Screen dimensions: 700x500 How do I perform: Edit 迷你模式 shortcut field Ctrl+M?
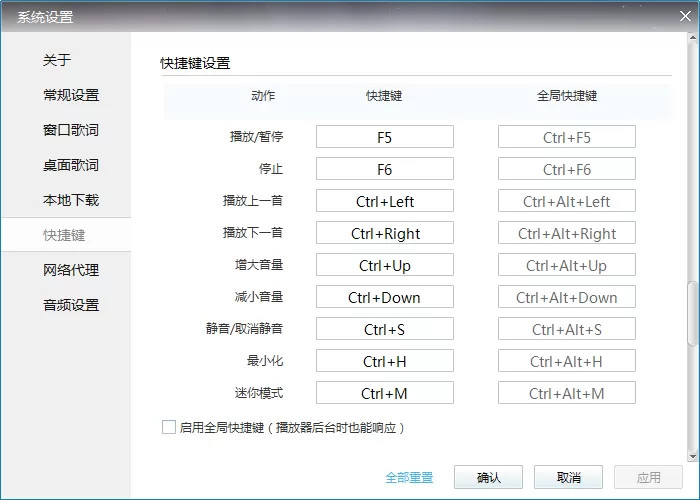tap(385, 393)
